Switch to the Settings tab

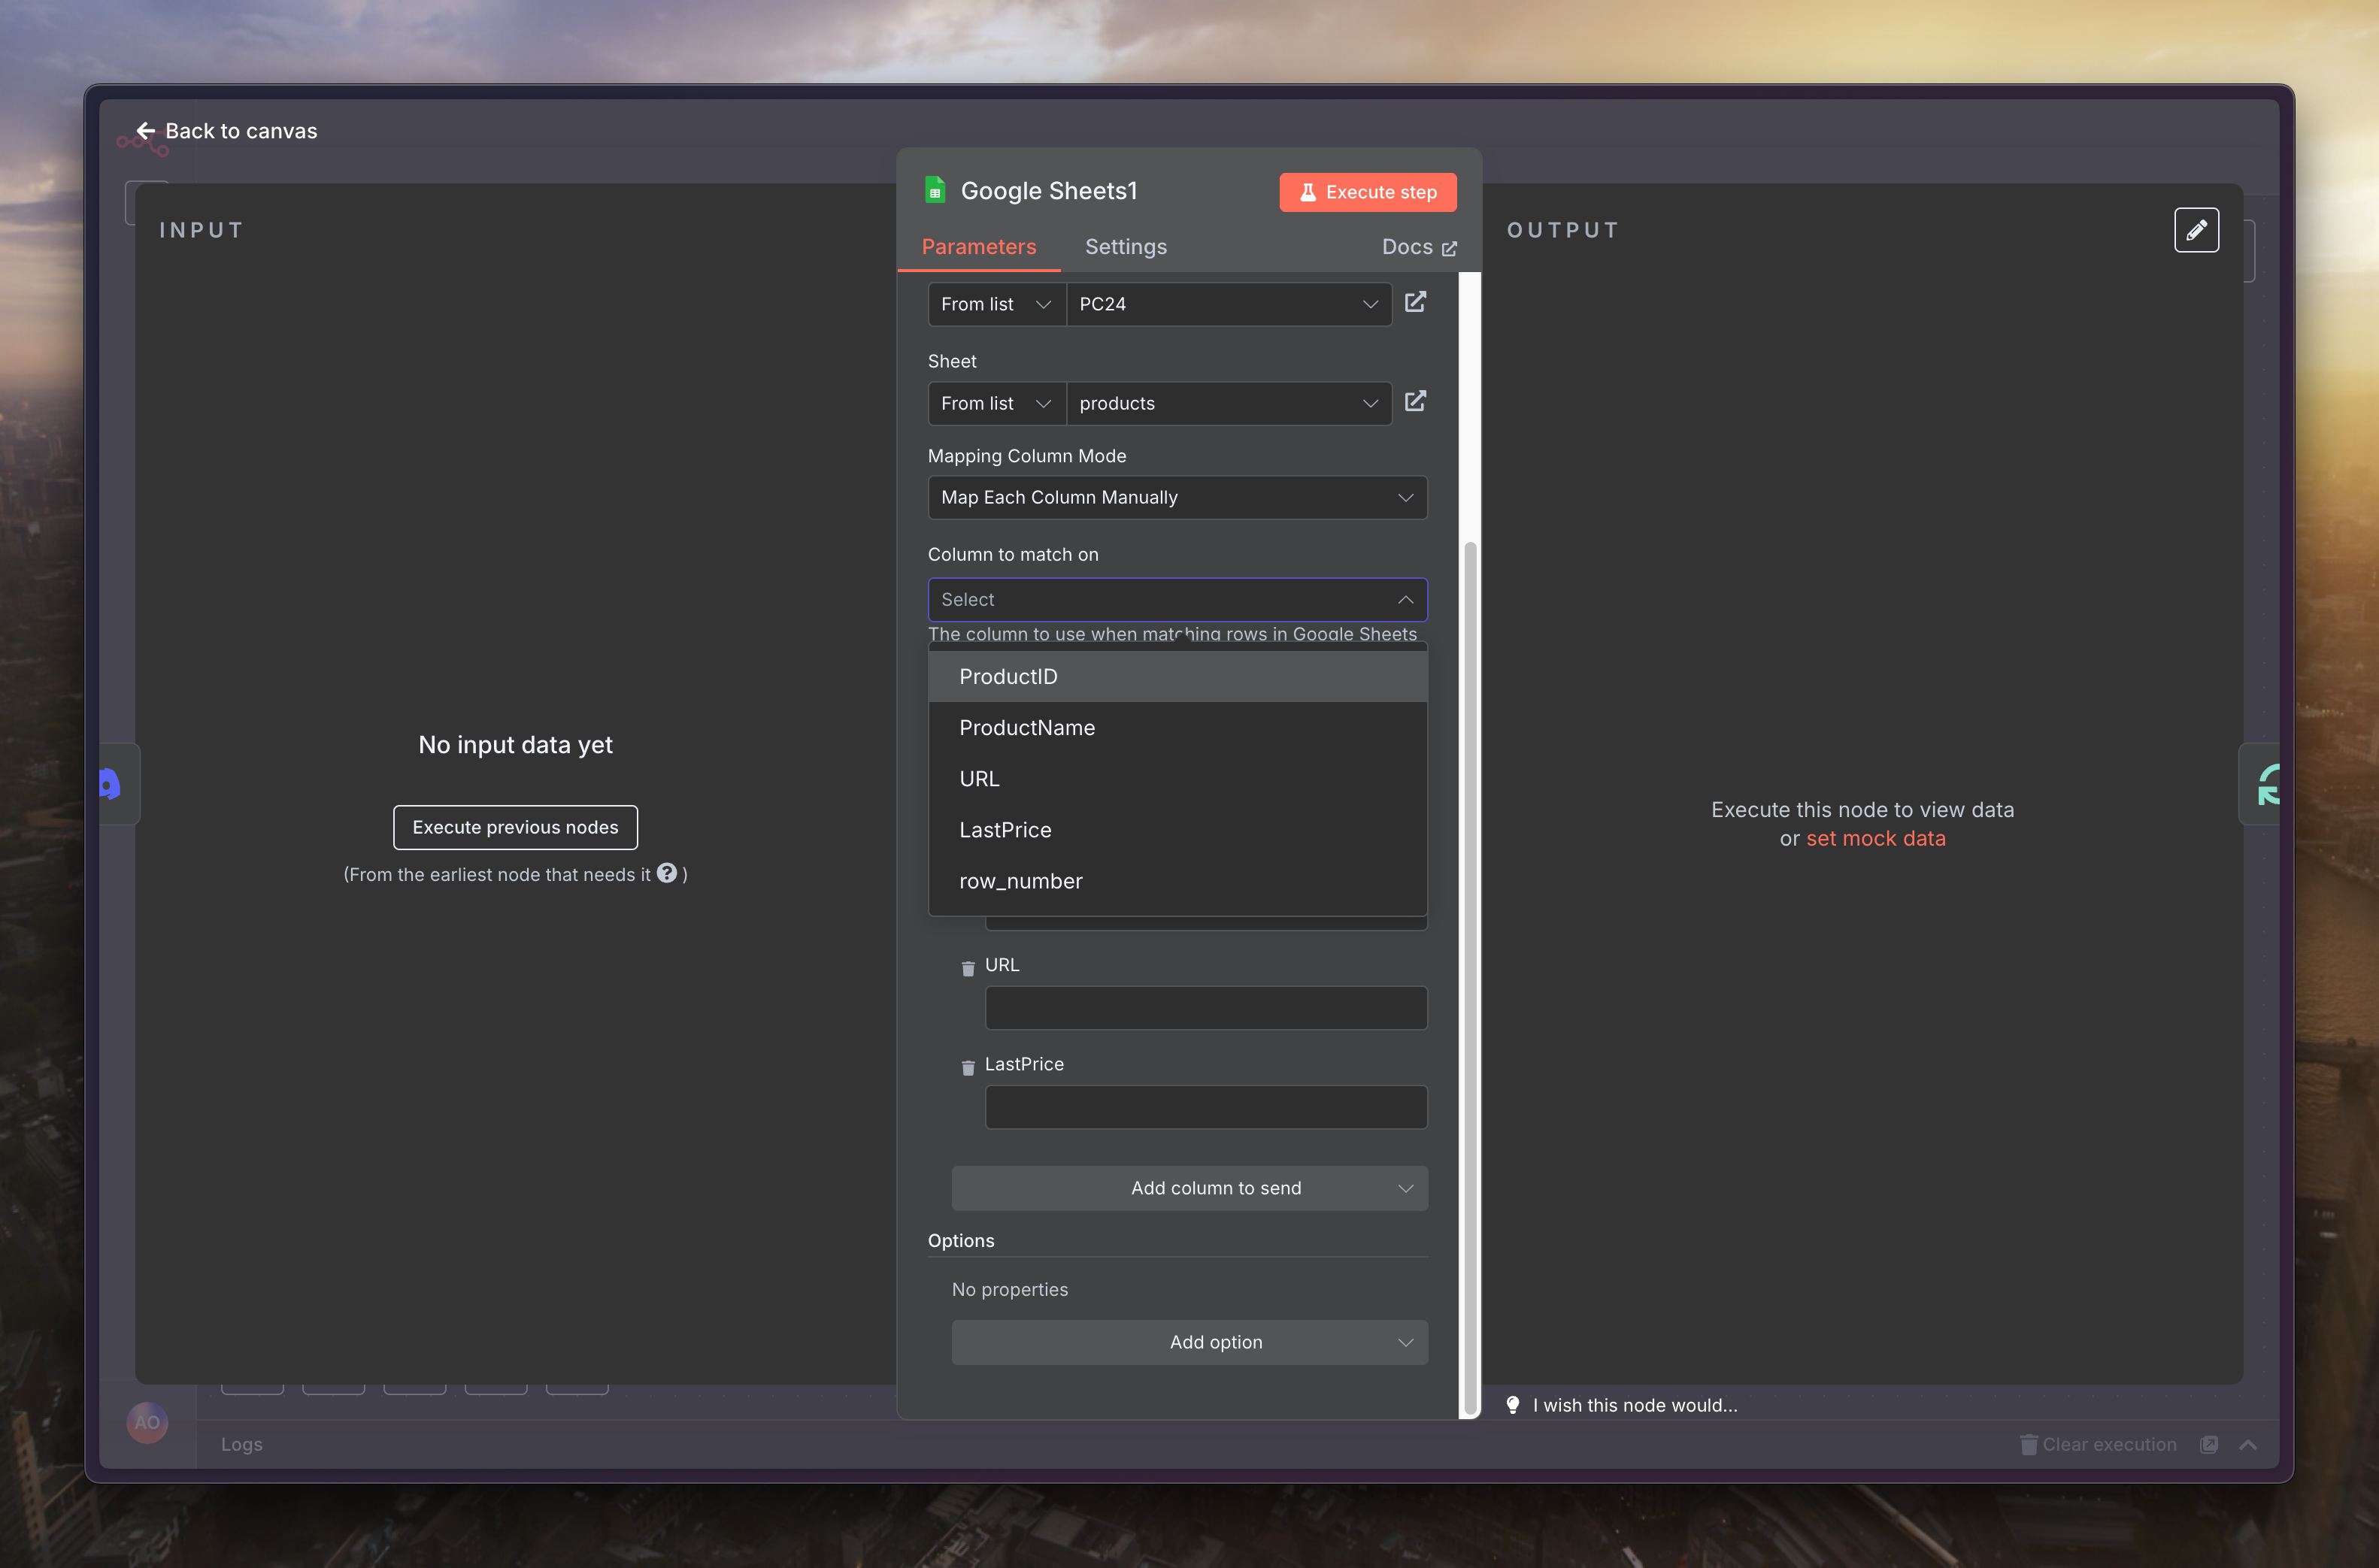(1125, 247)
